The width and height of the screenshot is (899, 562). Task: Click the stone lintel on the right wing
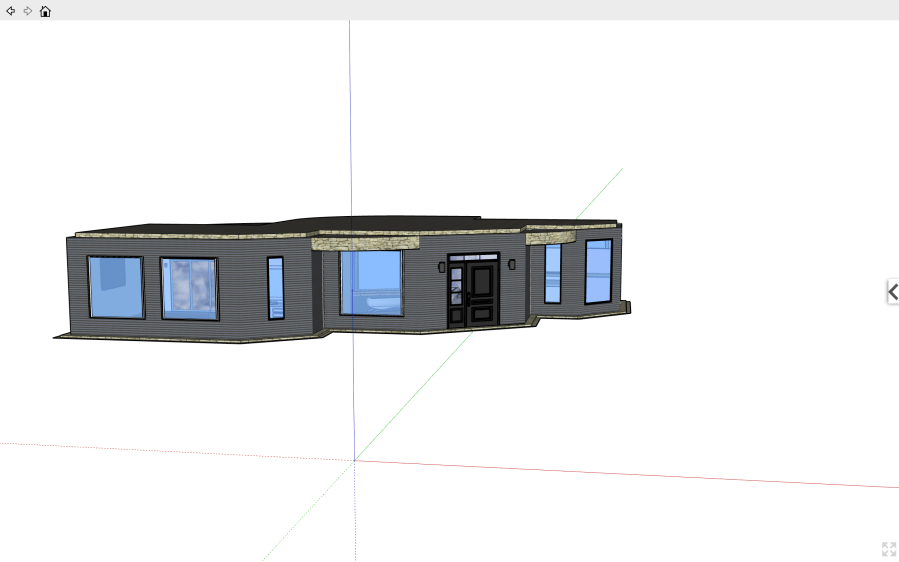click(550, 238)
